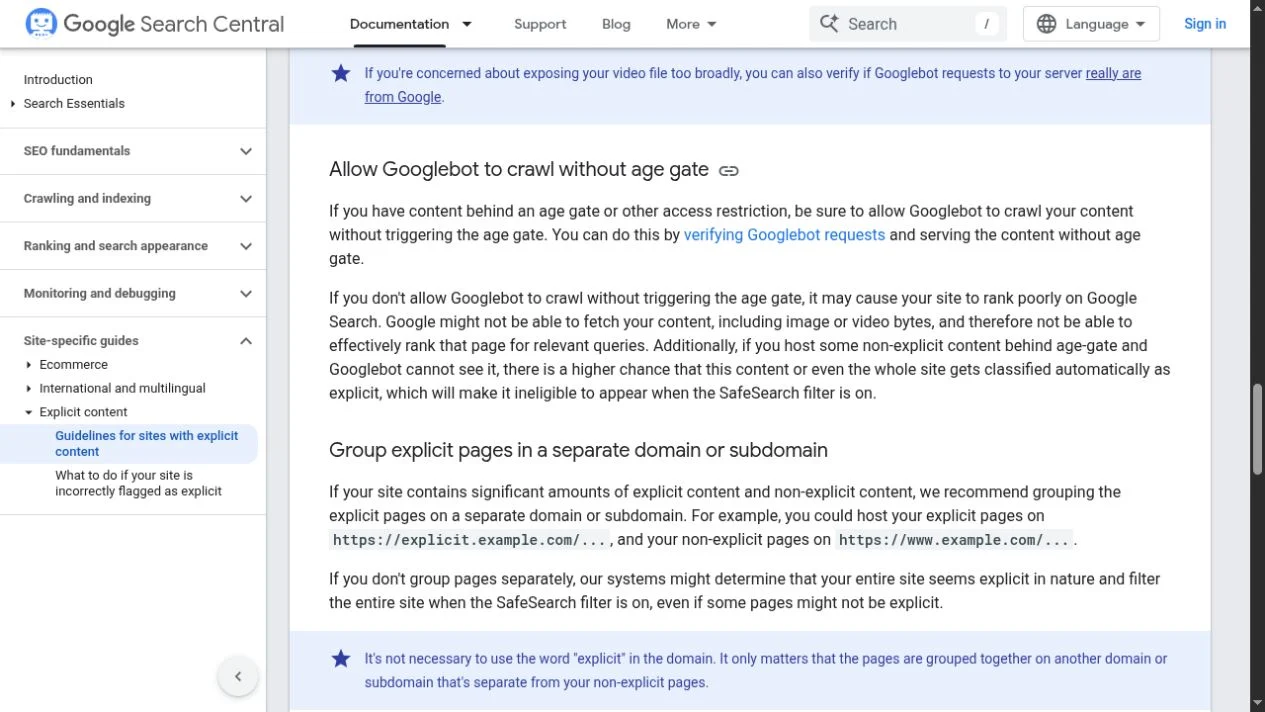Expand the SEO fundamentals section
1265x712 pixels.
coord(133,151)
